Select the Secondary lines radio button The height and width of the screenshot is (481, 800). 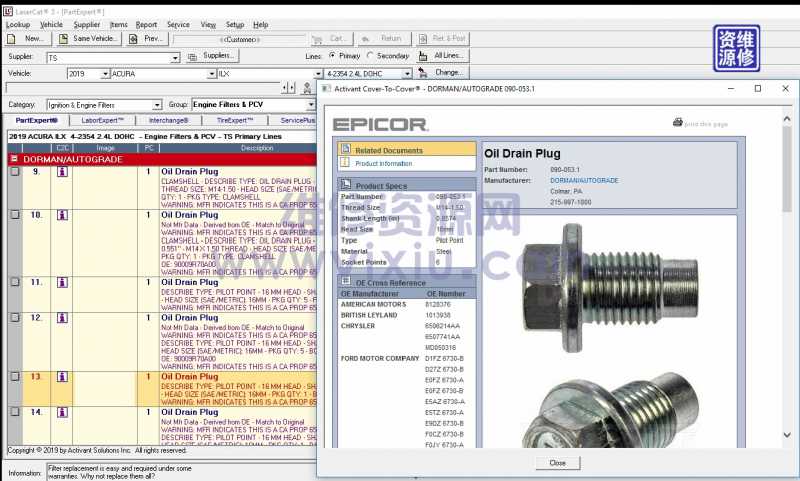pyautogui.click(x=370, y=56)
